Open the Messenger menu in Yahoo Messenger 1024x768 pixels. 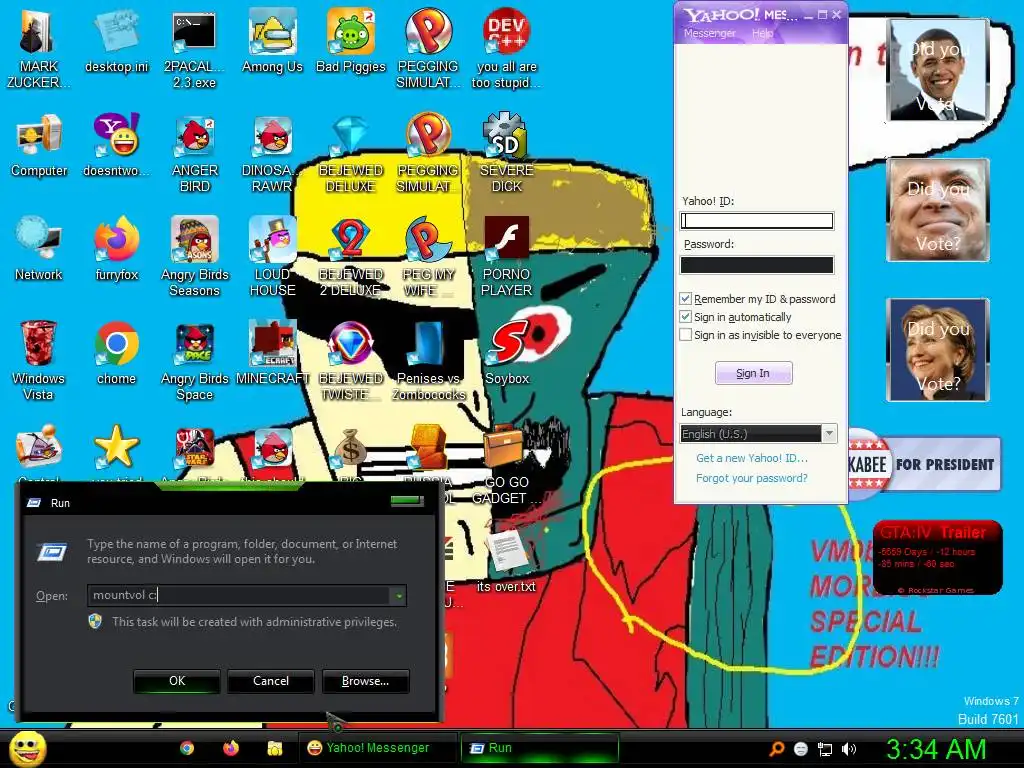[x=709, y=33]
